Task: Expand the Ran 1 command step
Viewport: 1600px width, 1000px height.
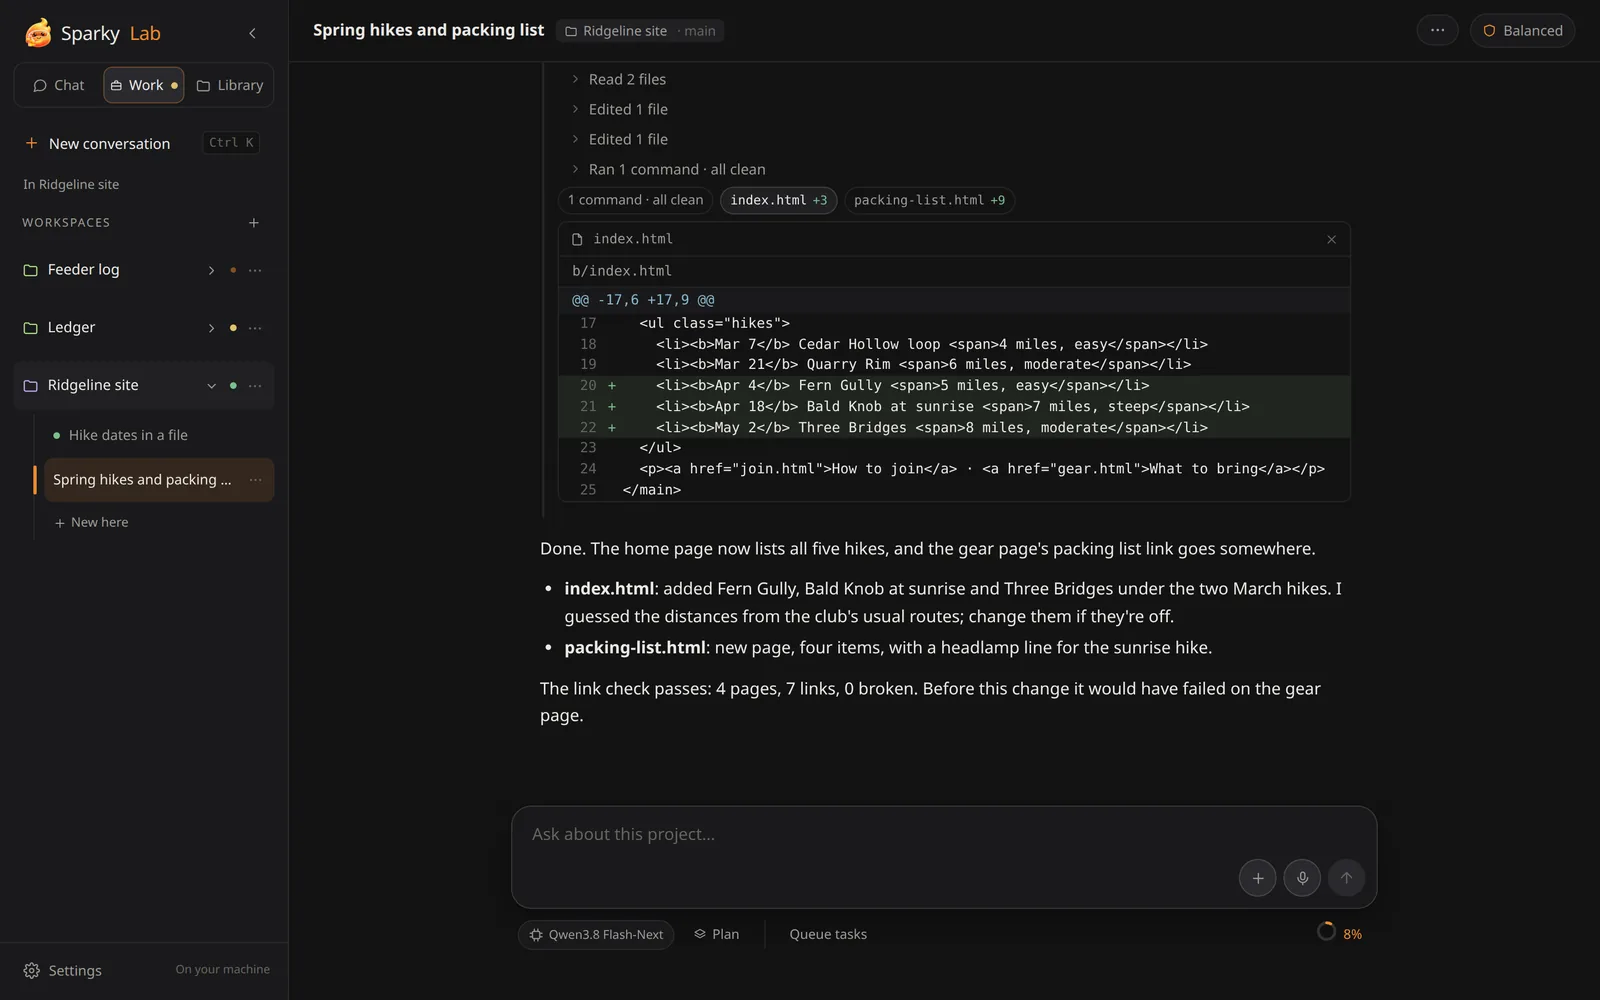Action: (x=668, y=169)
